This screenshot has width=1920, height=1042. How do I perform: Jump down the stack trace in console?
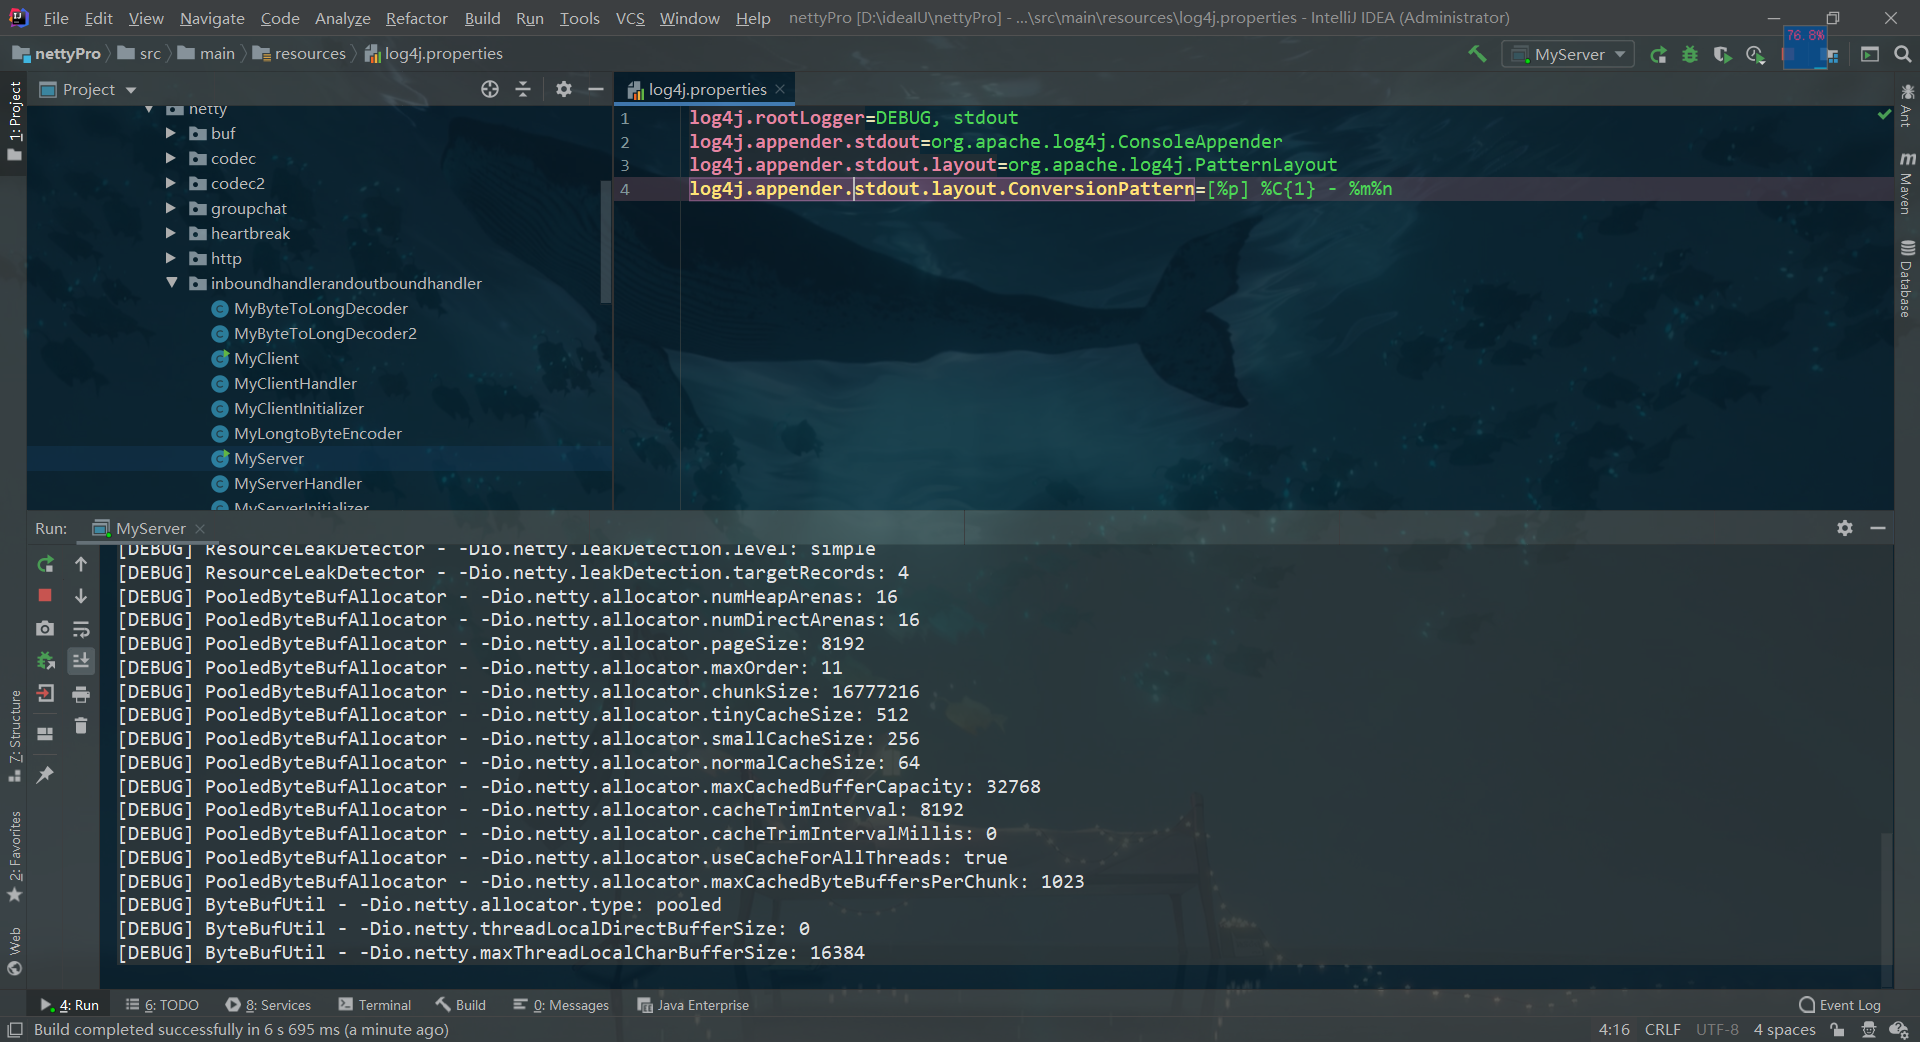pos(81,596)
